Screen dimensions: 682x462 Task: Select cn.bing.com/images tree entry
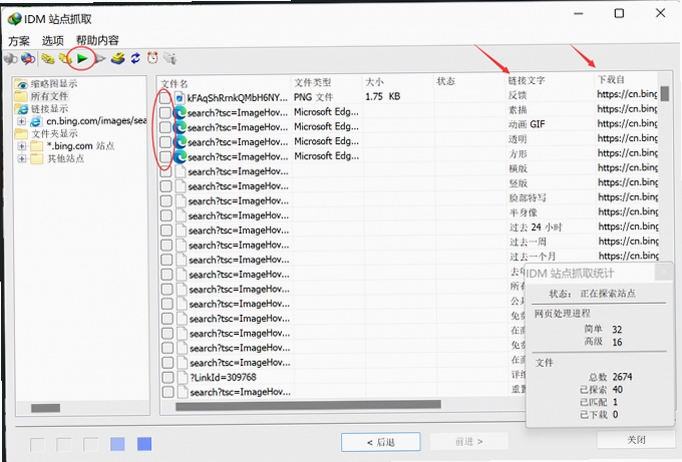[96, 121]
